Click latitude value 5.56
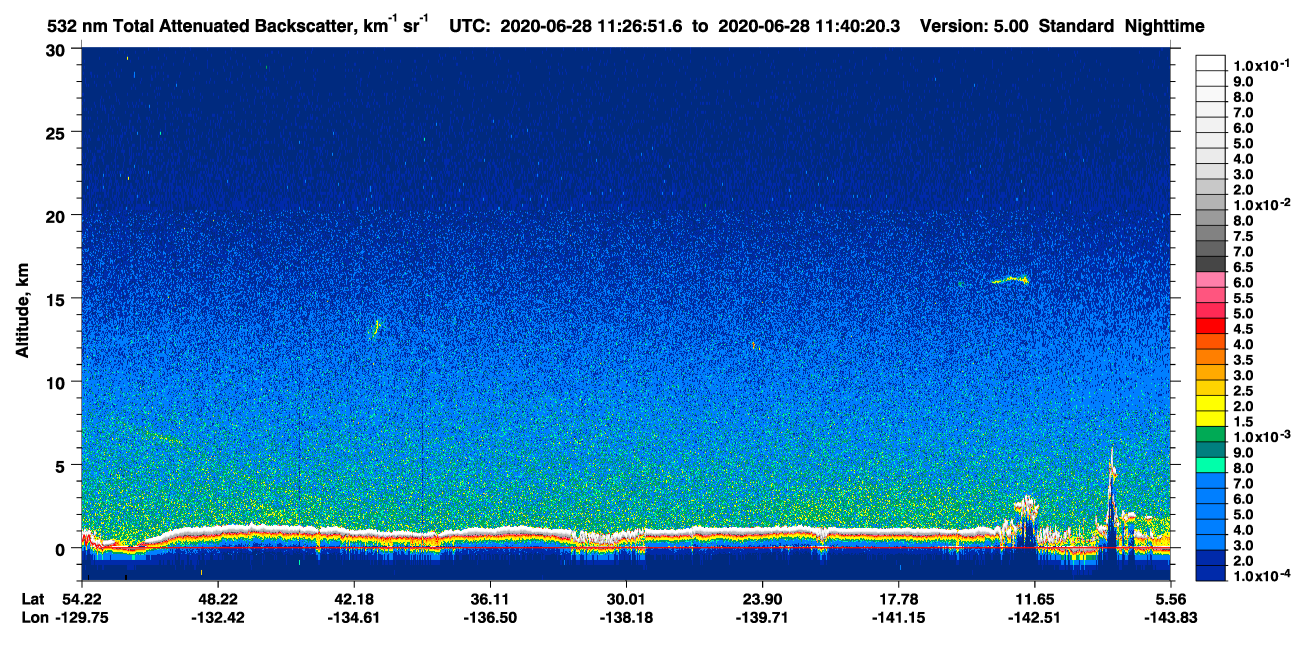Viewport: 1300px width, 667px height. pyautogui.click(x=1170, y=599)
